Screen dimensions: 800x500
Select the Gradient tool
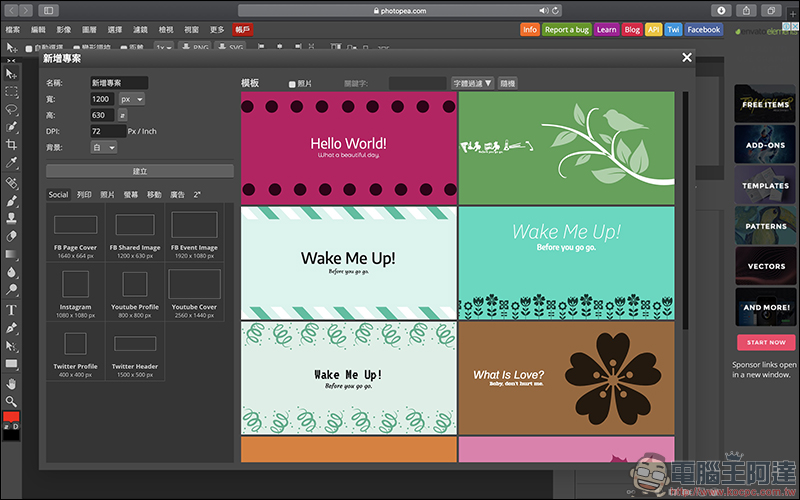click(11, 254)
